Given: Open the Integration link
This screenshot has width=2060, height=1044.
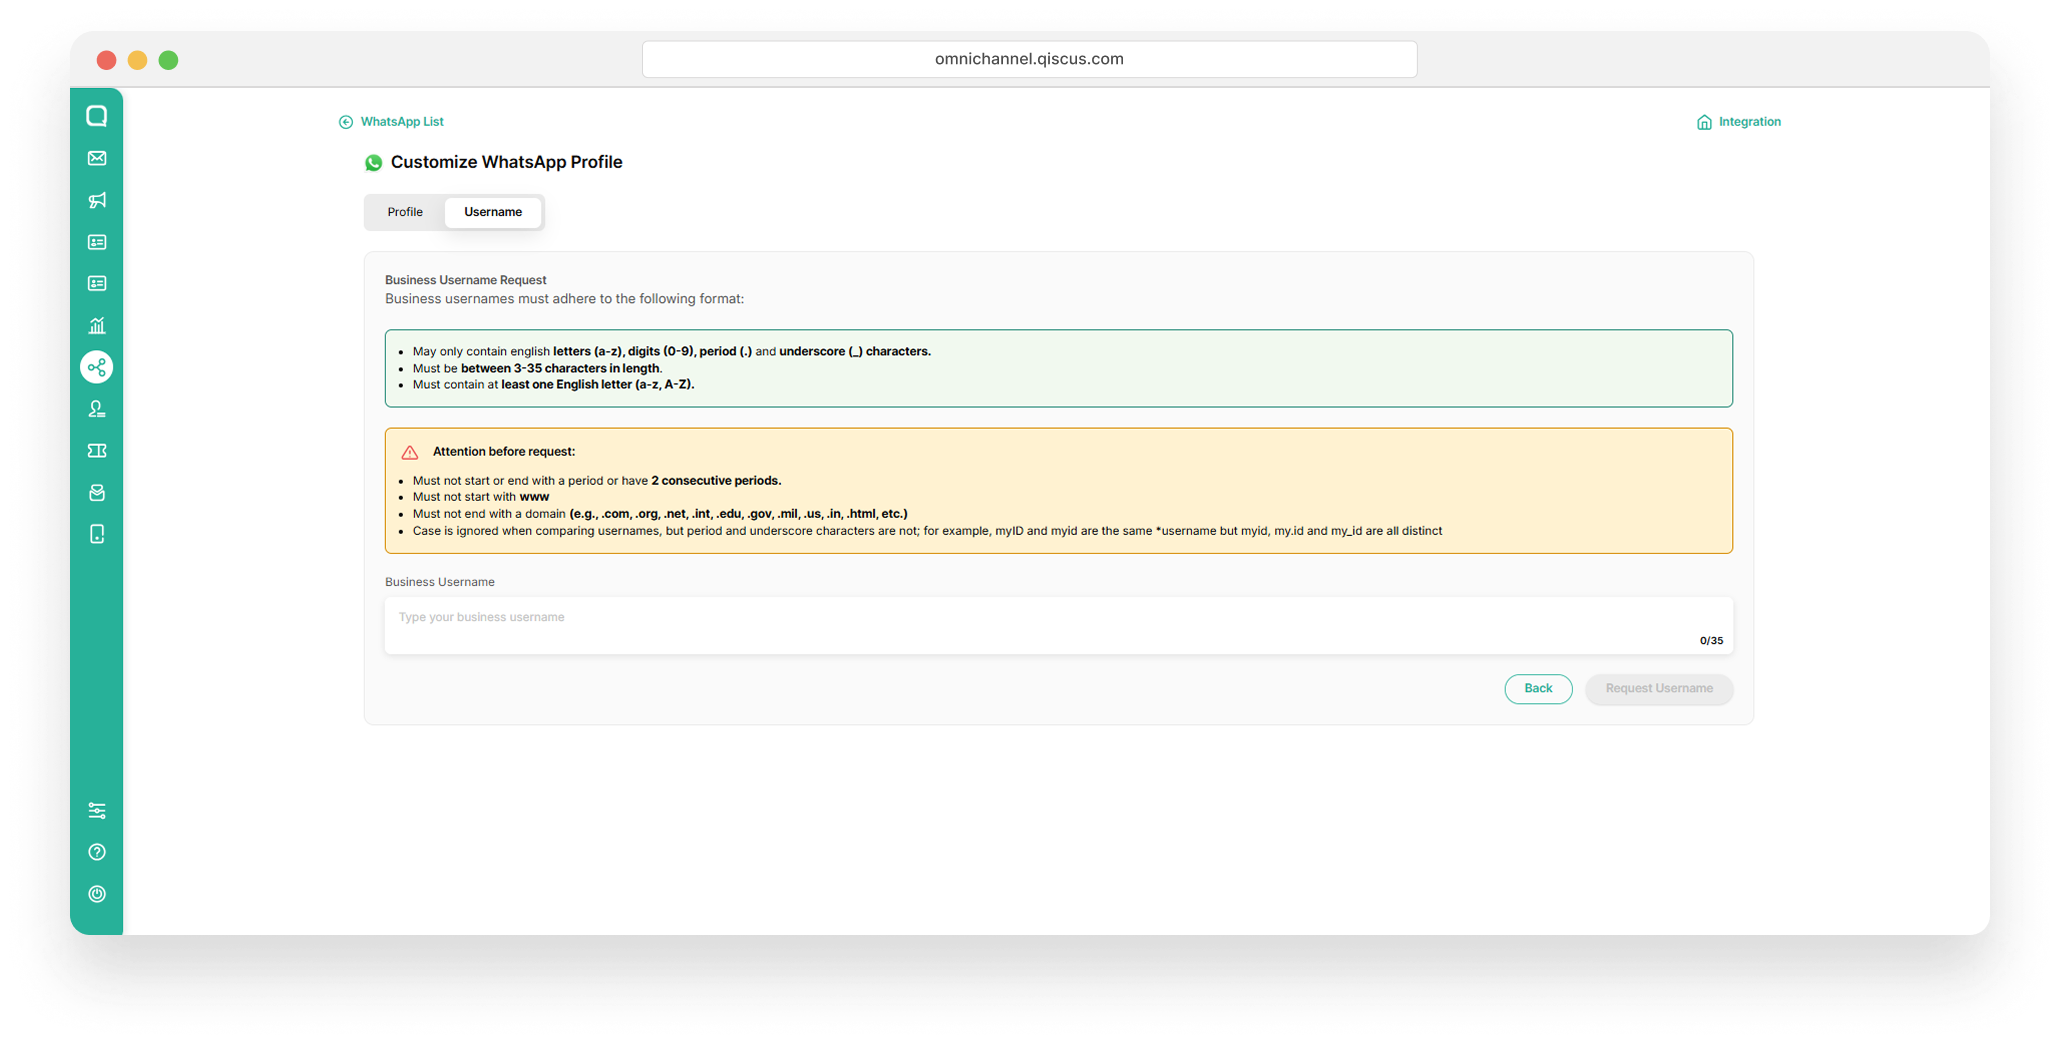Looking at the screenshot, I should click(1750, 122).
